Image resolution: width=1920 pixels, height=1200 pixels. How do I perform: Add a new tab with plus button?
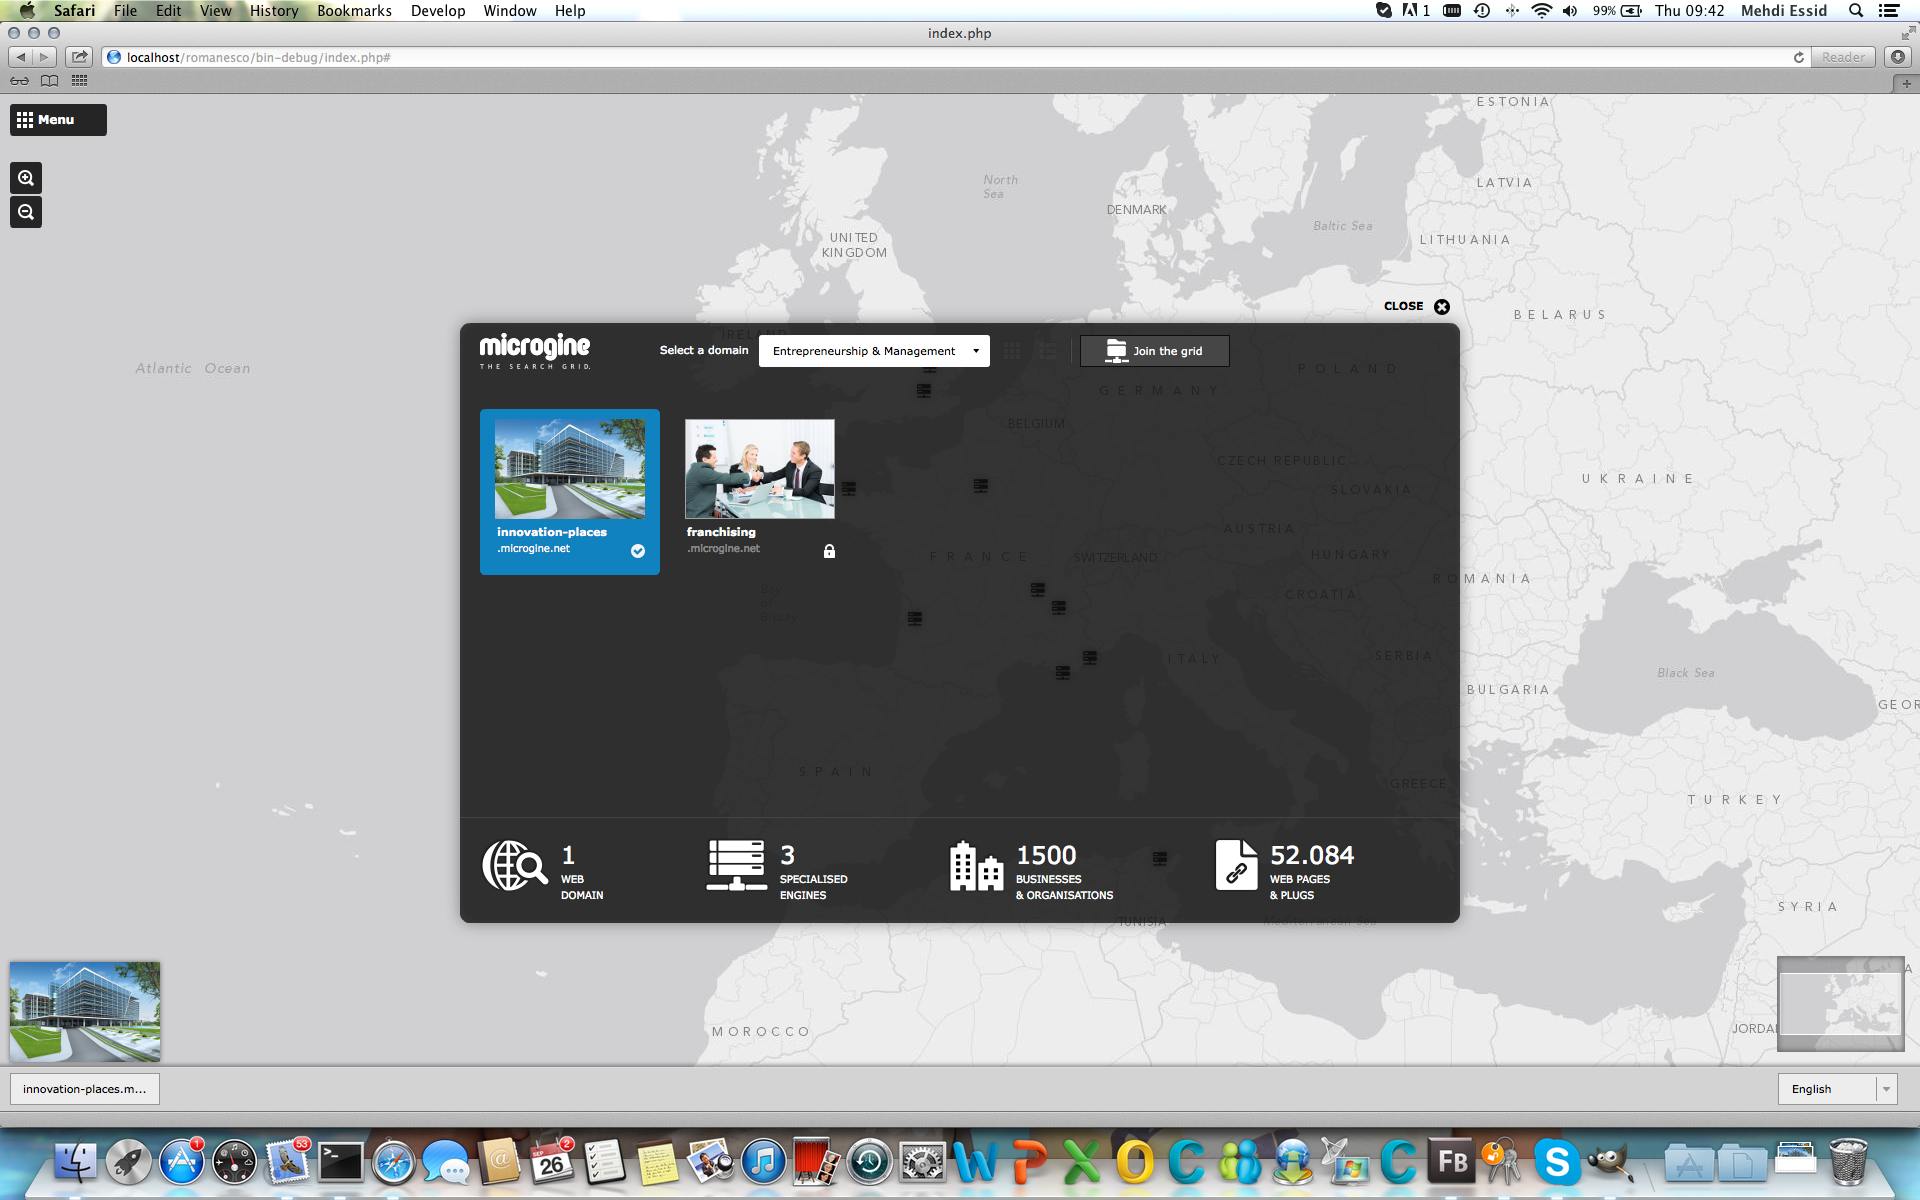tap(1906, 84)
